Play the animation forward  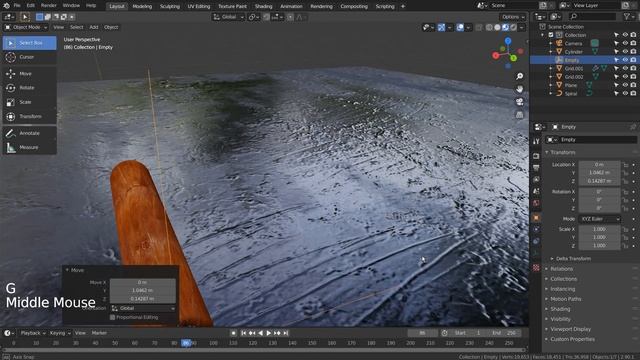[269, 333]
